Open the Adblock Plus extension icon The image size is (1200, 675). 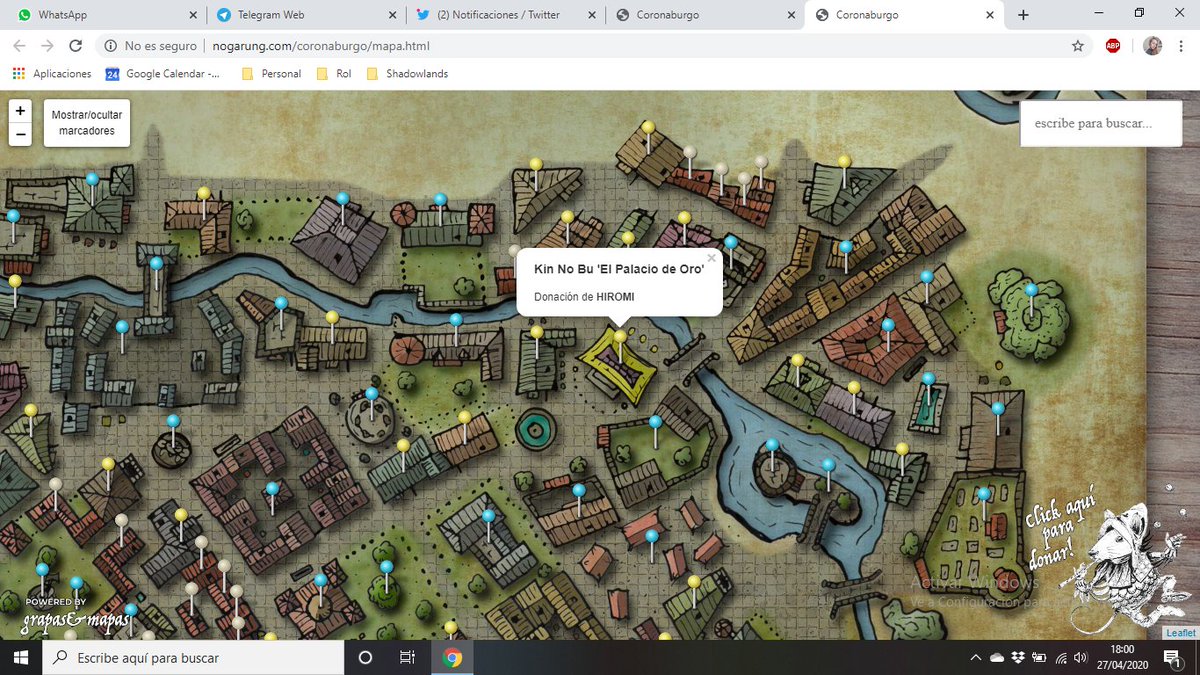click(x=1113, y=46)
